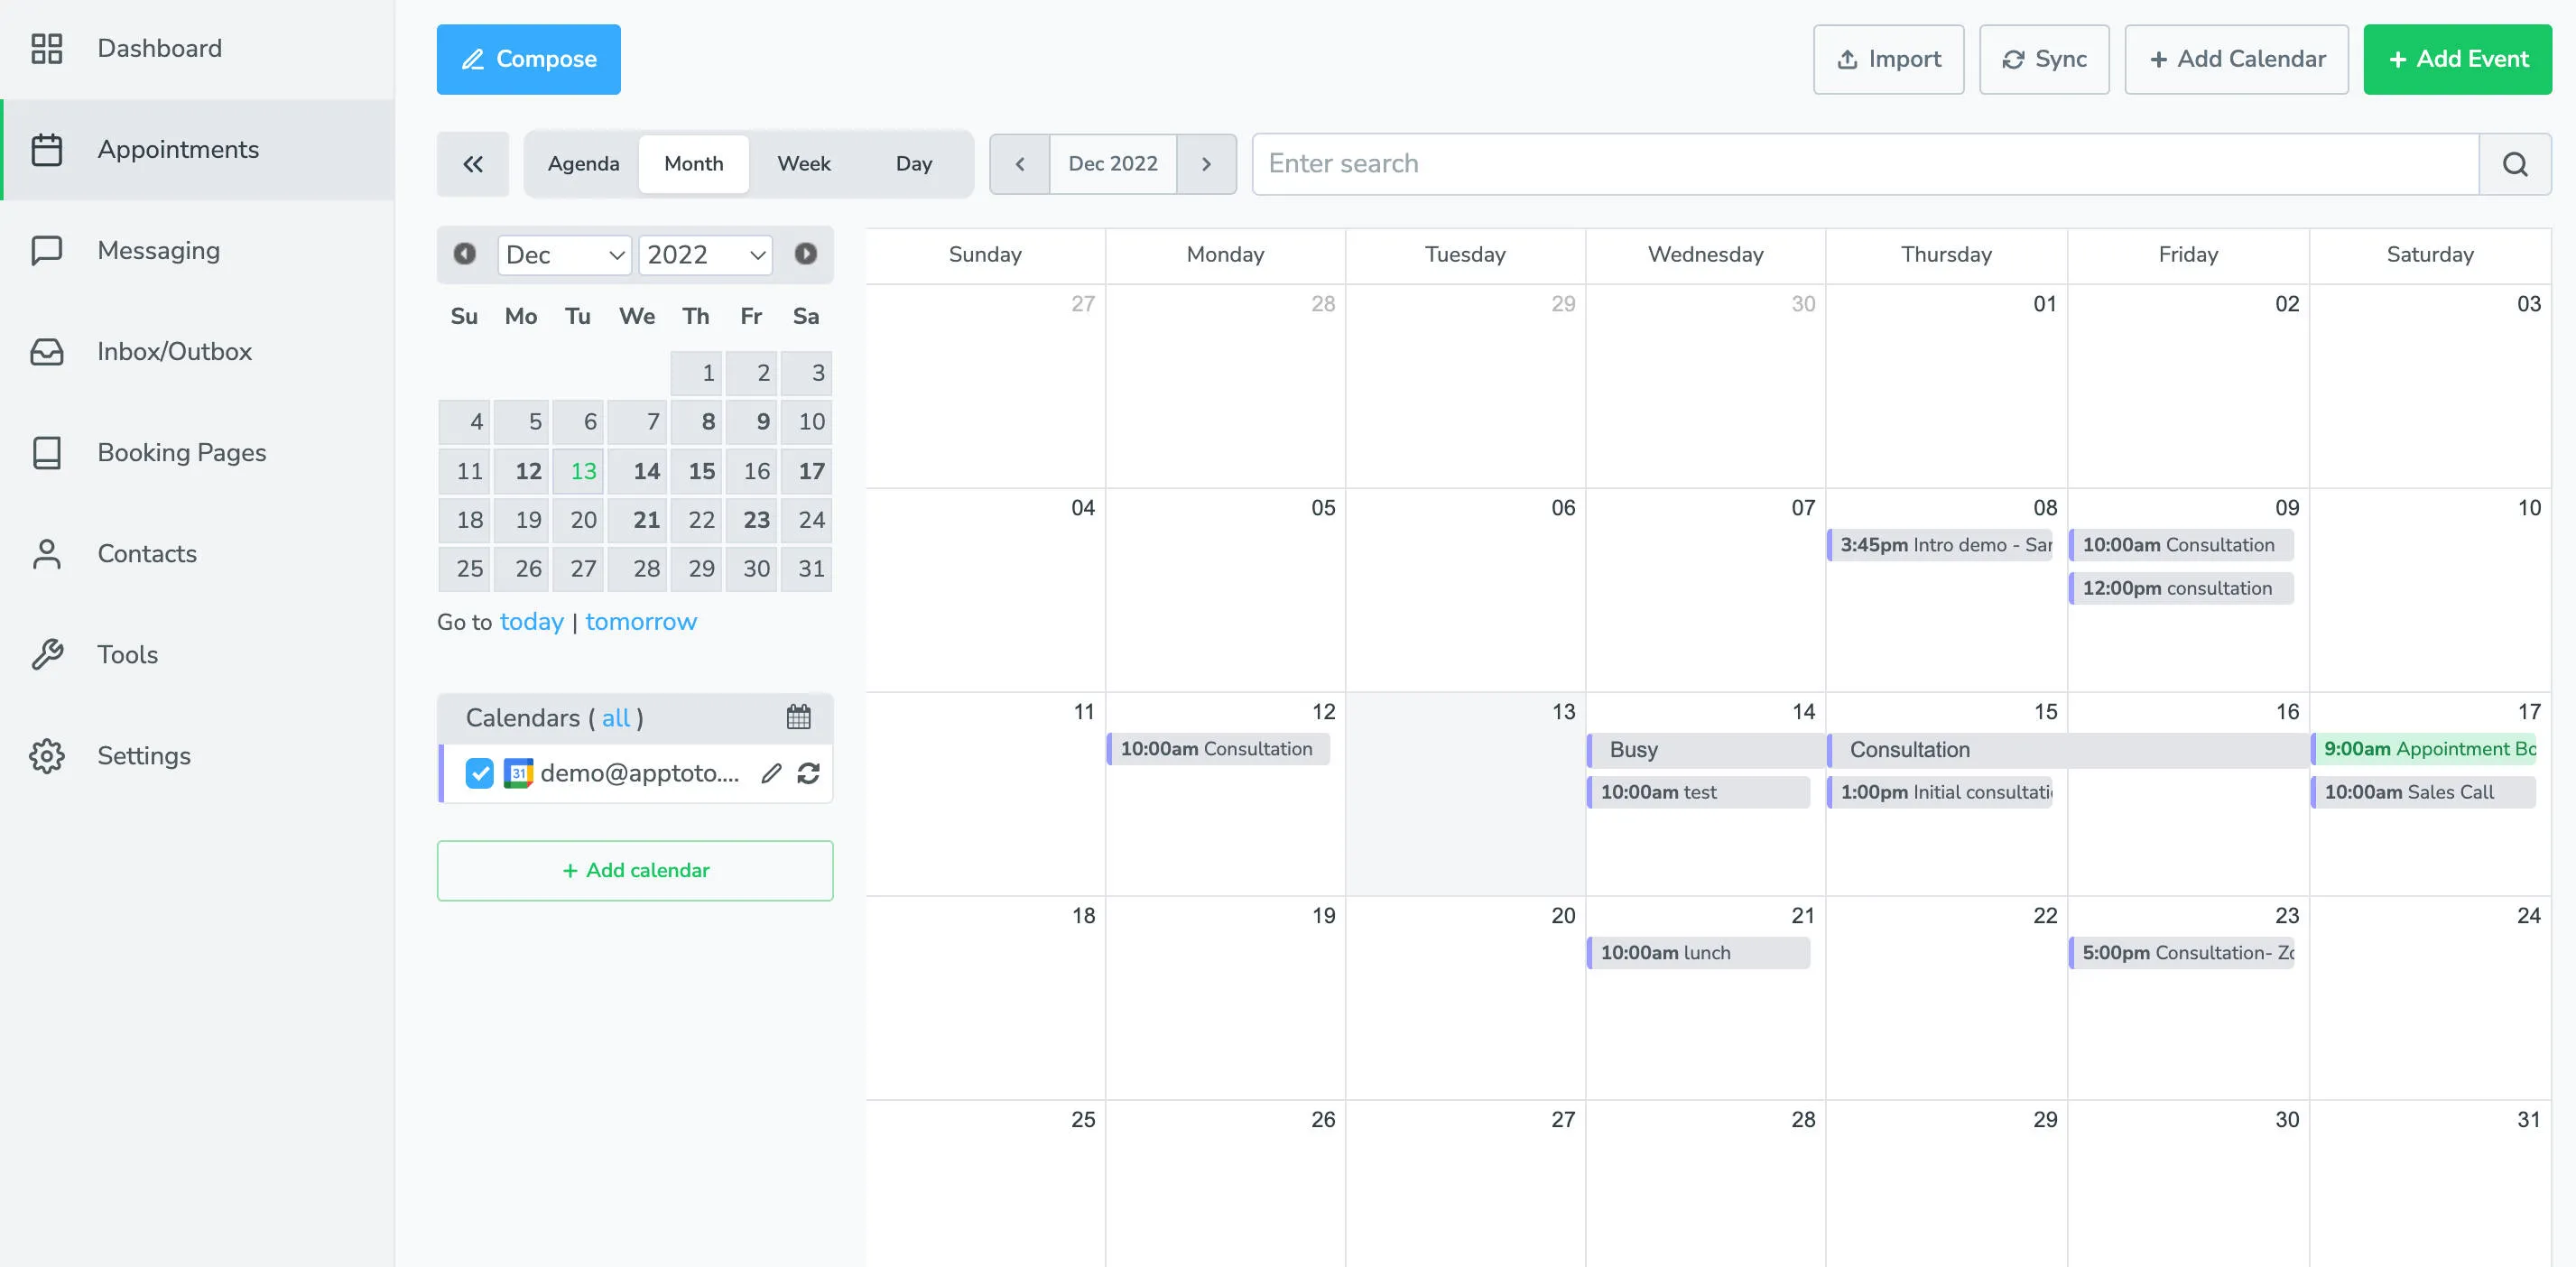The image size is (2576, 1267).
Task: Click inside the Enter search field
Action: (x=1500, y=163)
